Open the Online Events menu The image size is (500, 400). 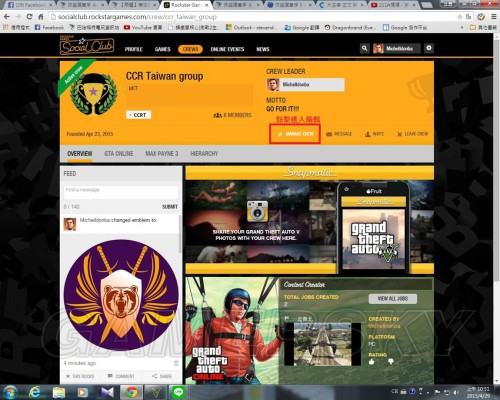pos(227,49)
